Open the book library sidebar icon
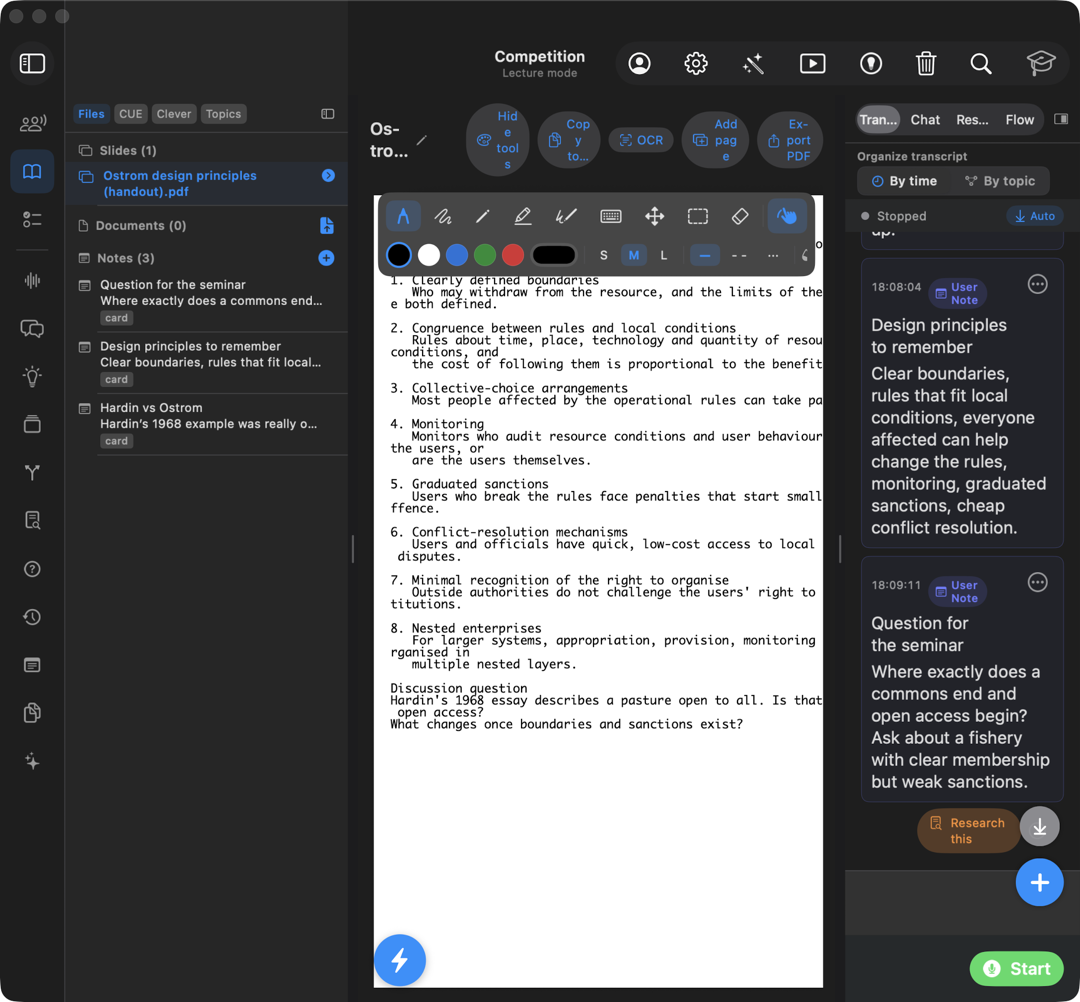1080x1002 pixels. [x=32, y=171]
